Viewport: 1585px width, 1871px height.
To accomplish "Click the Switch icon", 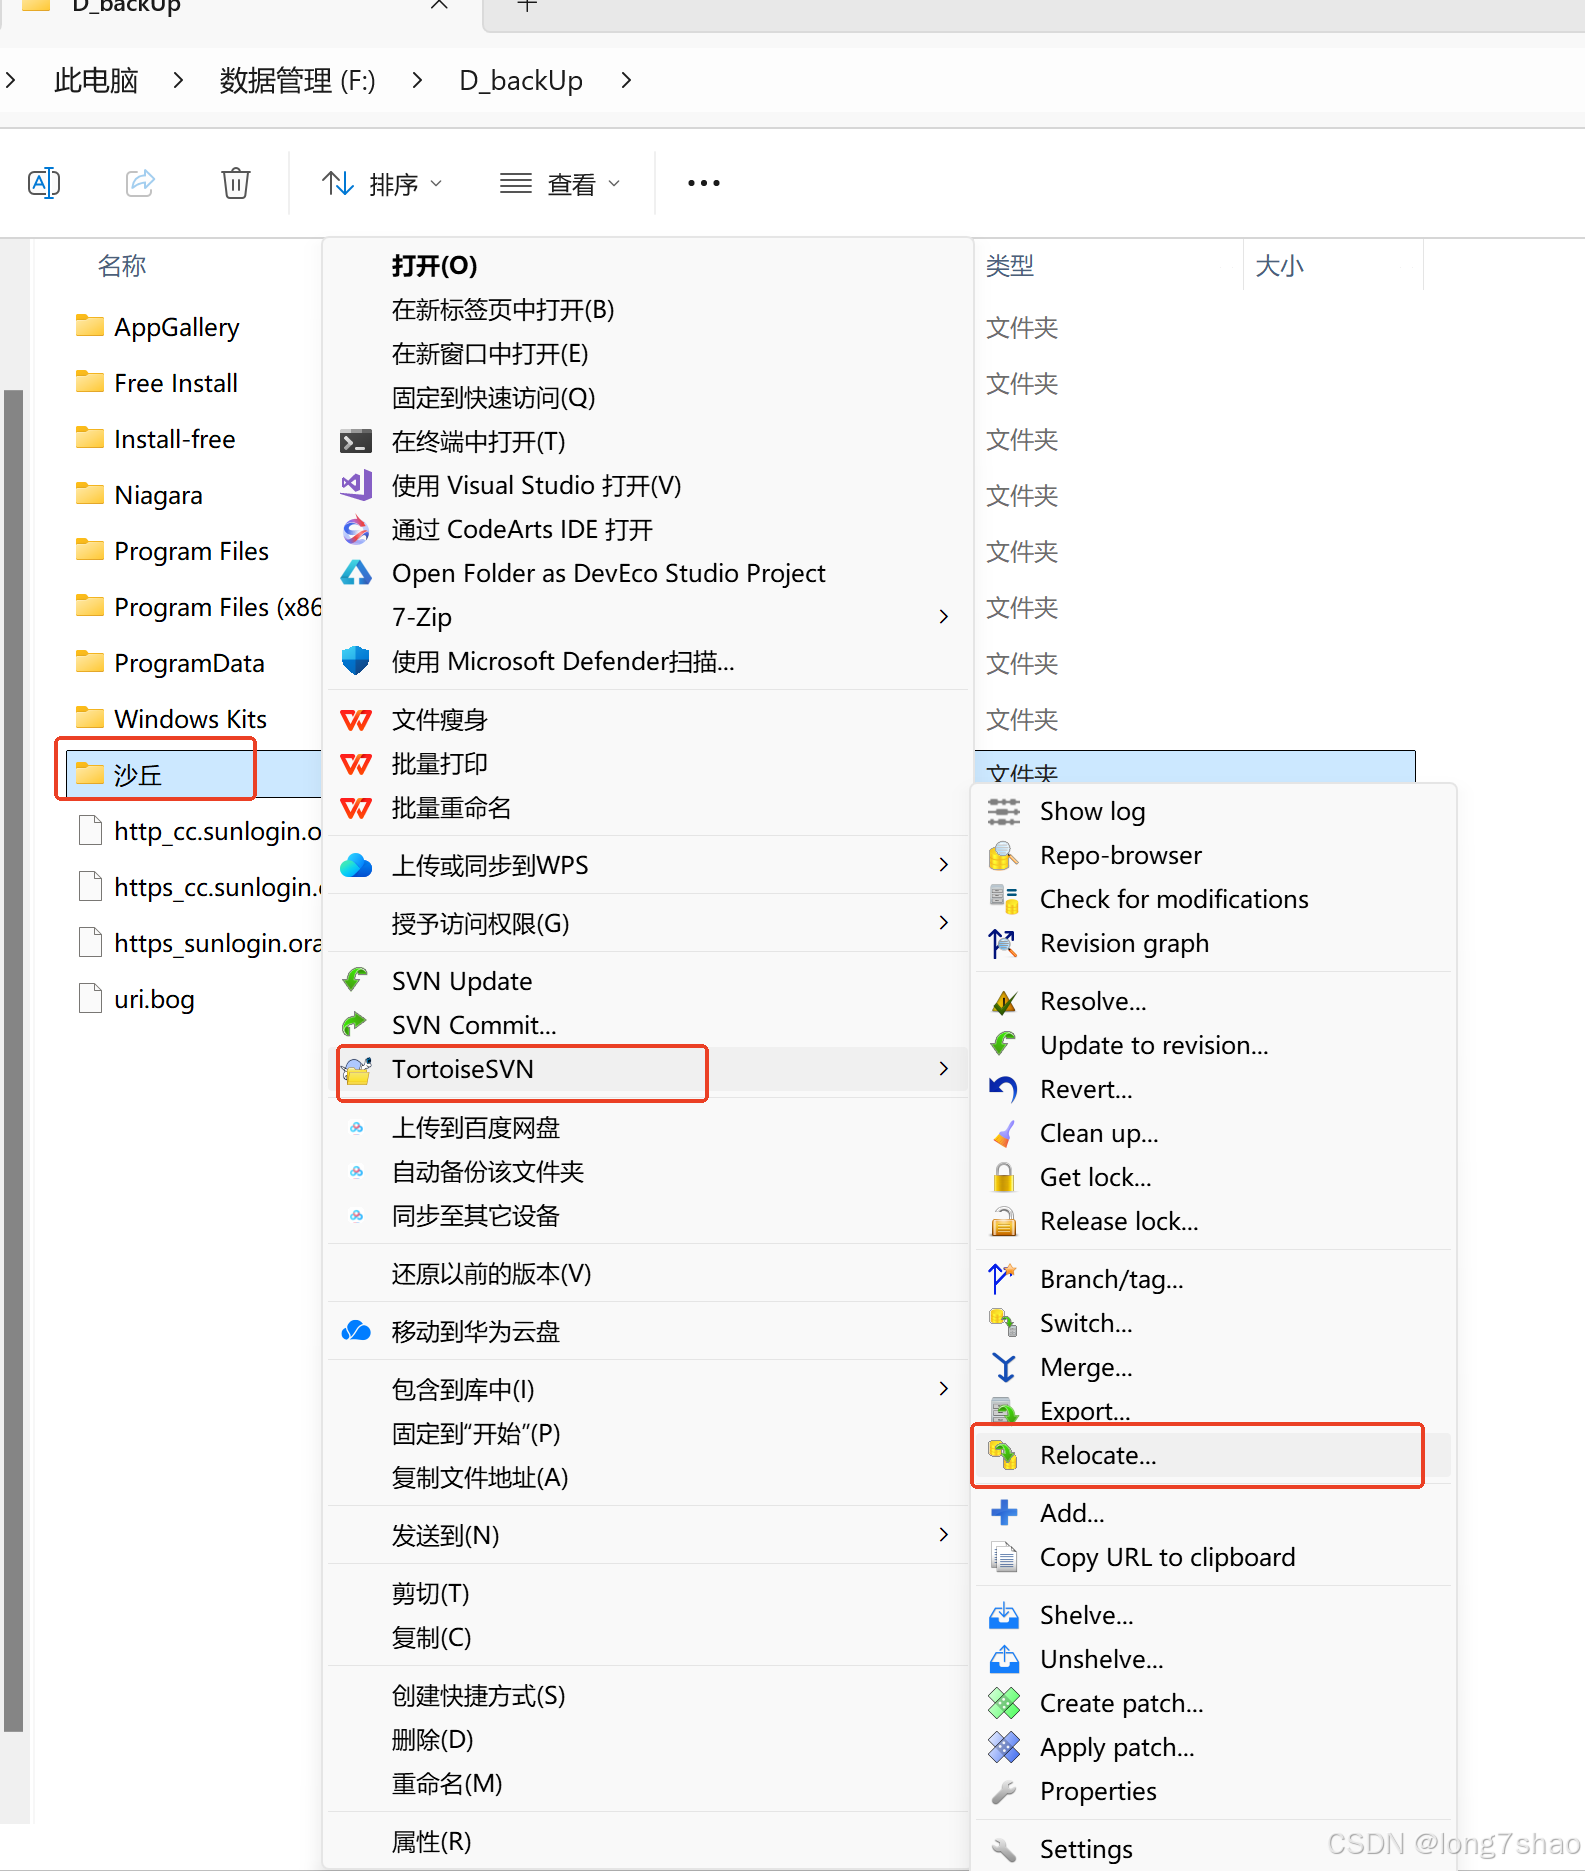I will point(1004,1324).
